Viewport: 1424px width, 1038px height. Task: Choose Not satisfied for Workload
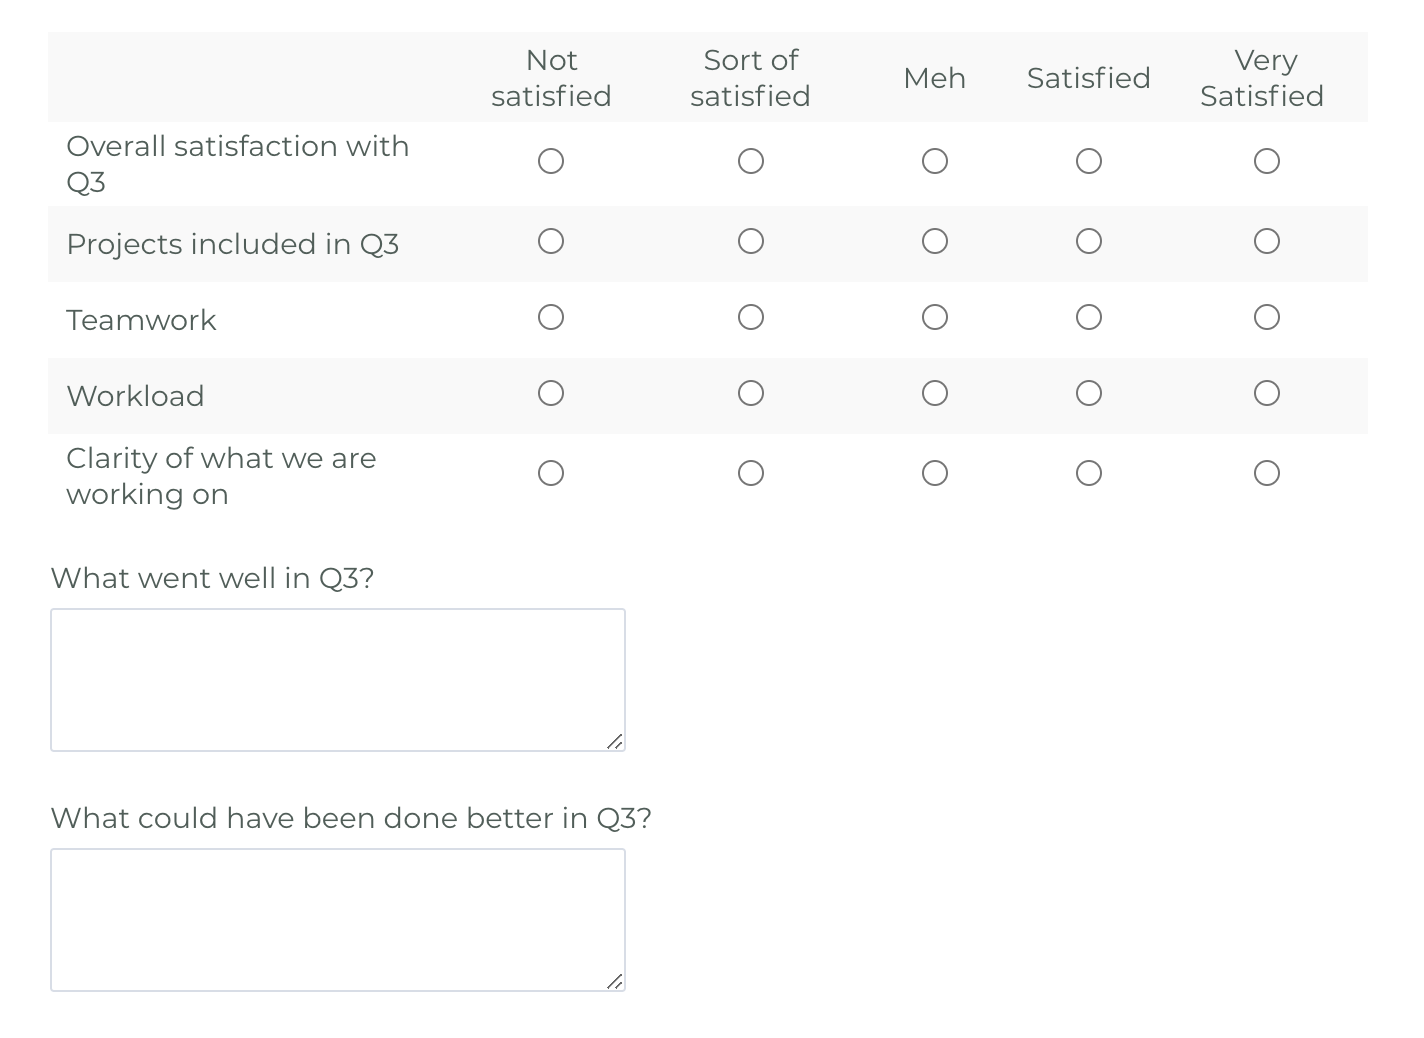(x=551, y=393)
